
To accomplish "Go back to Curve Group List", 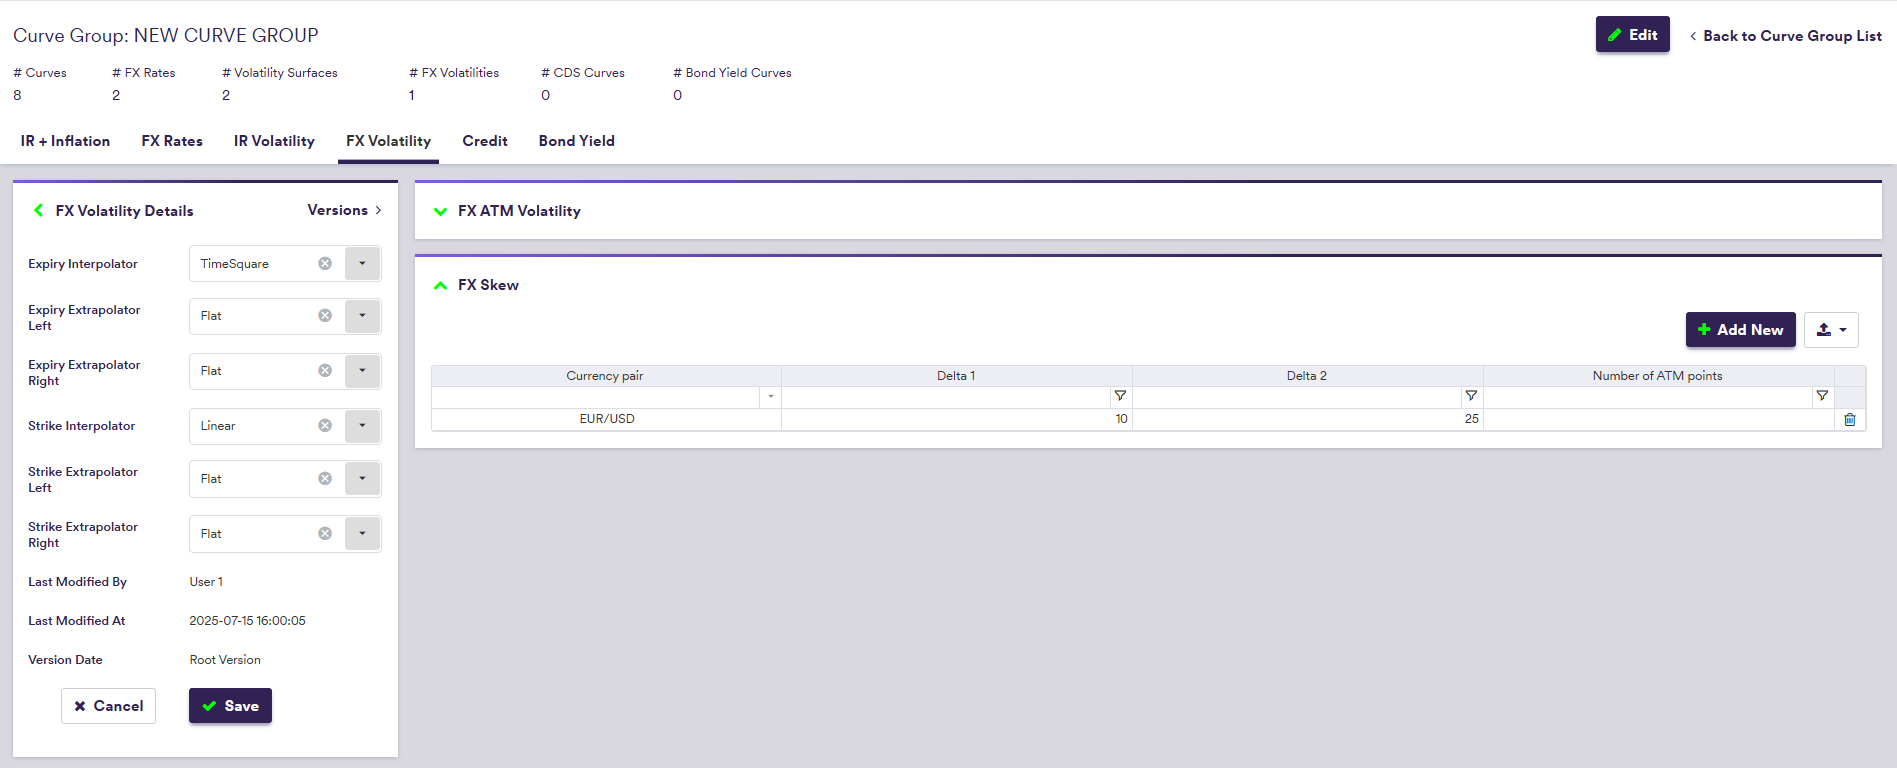I will pyautogui.click(x=1785, y=36).
